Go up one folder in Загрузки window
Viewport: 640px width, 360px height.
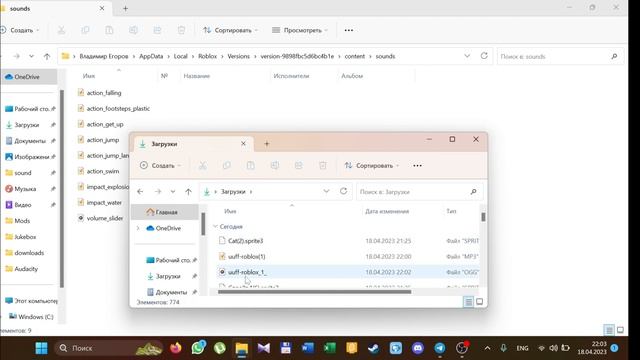(x=188, y=191)
